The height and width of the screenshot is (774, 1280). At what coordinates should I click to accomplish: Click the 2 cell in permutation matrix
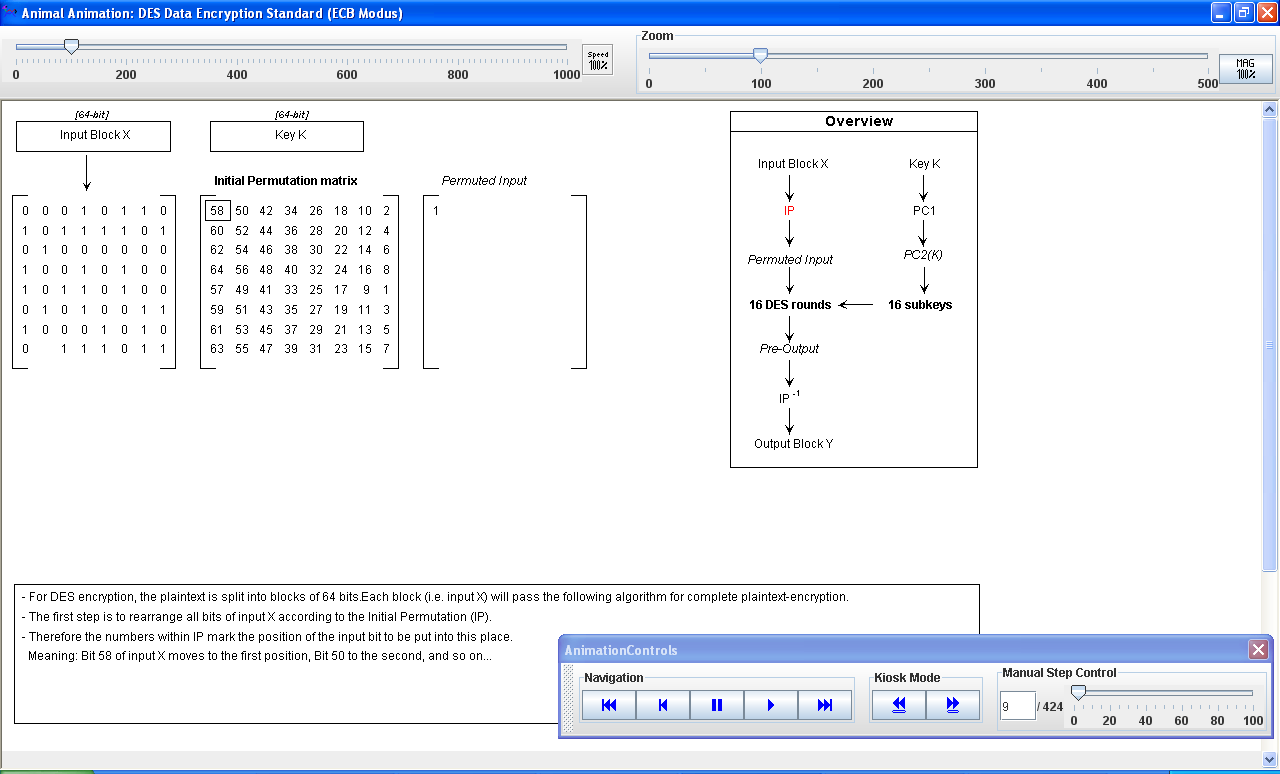pyautogui.click(x=386, y=211)
